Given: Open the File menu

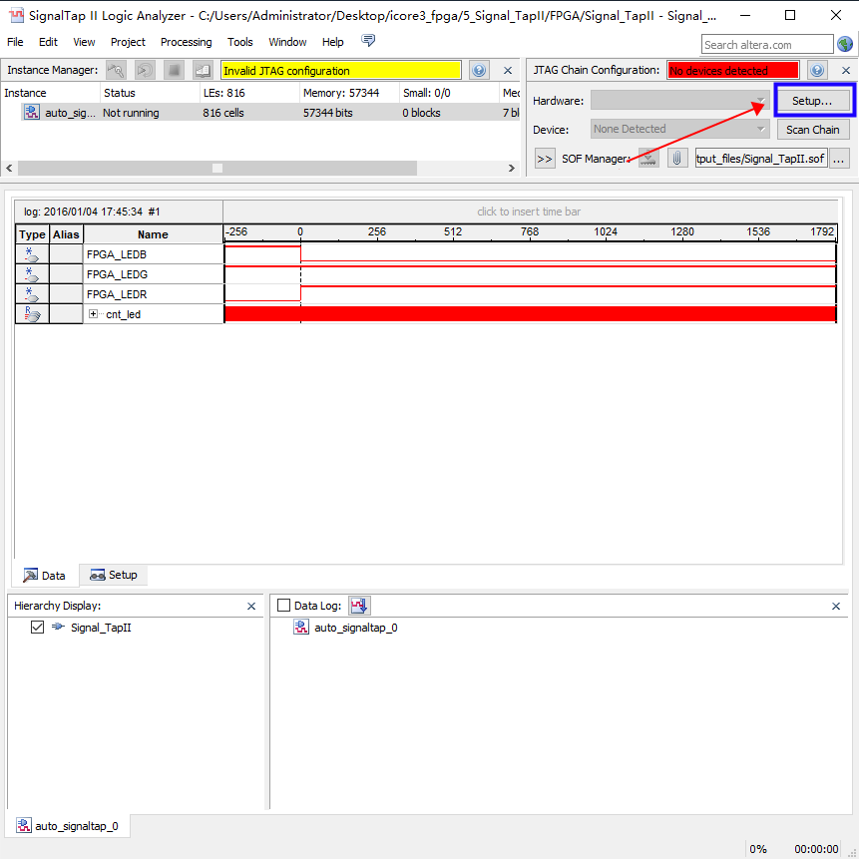Looking at the screenshot, I should click(x=15, y=42).
